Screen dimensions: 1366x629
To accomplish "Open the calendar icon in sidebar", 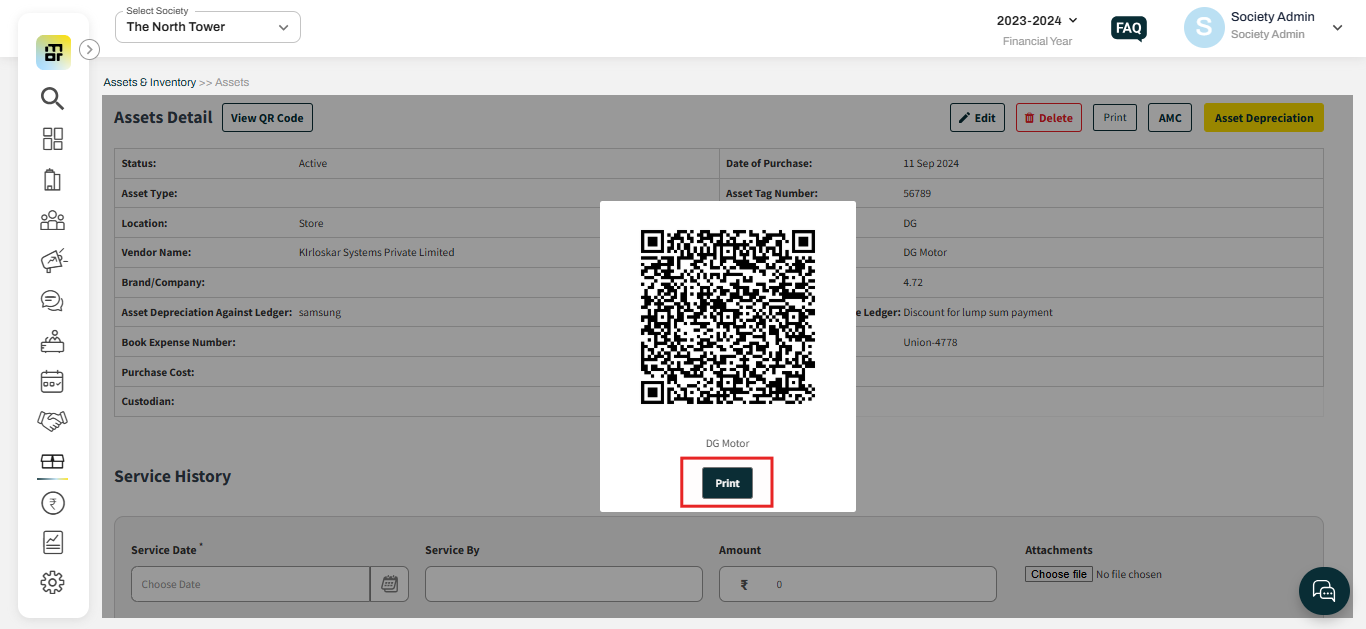I will (x=52, y=381).
